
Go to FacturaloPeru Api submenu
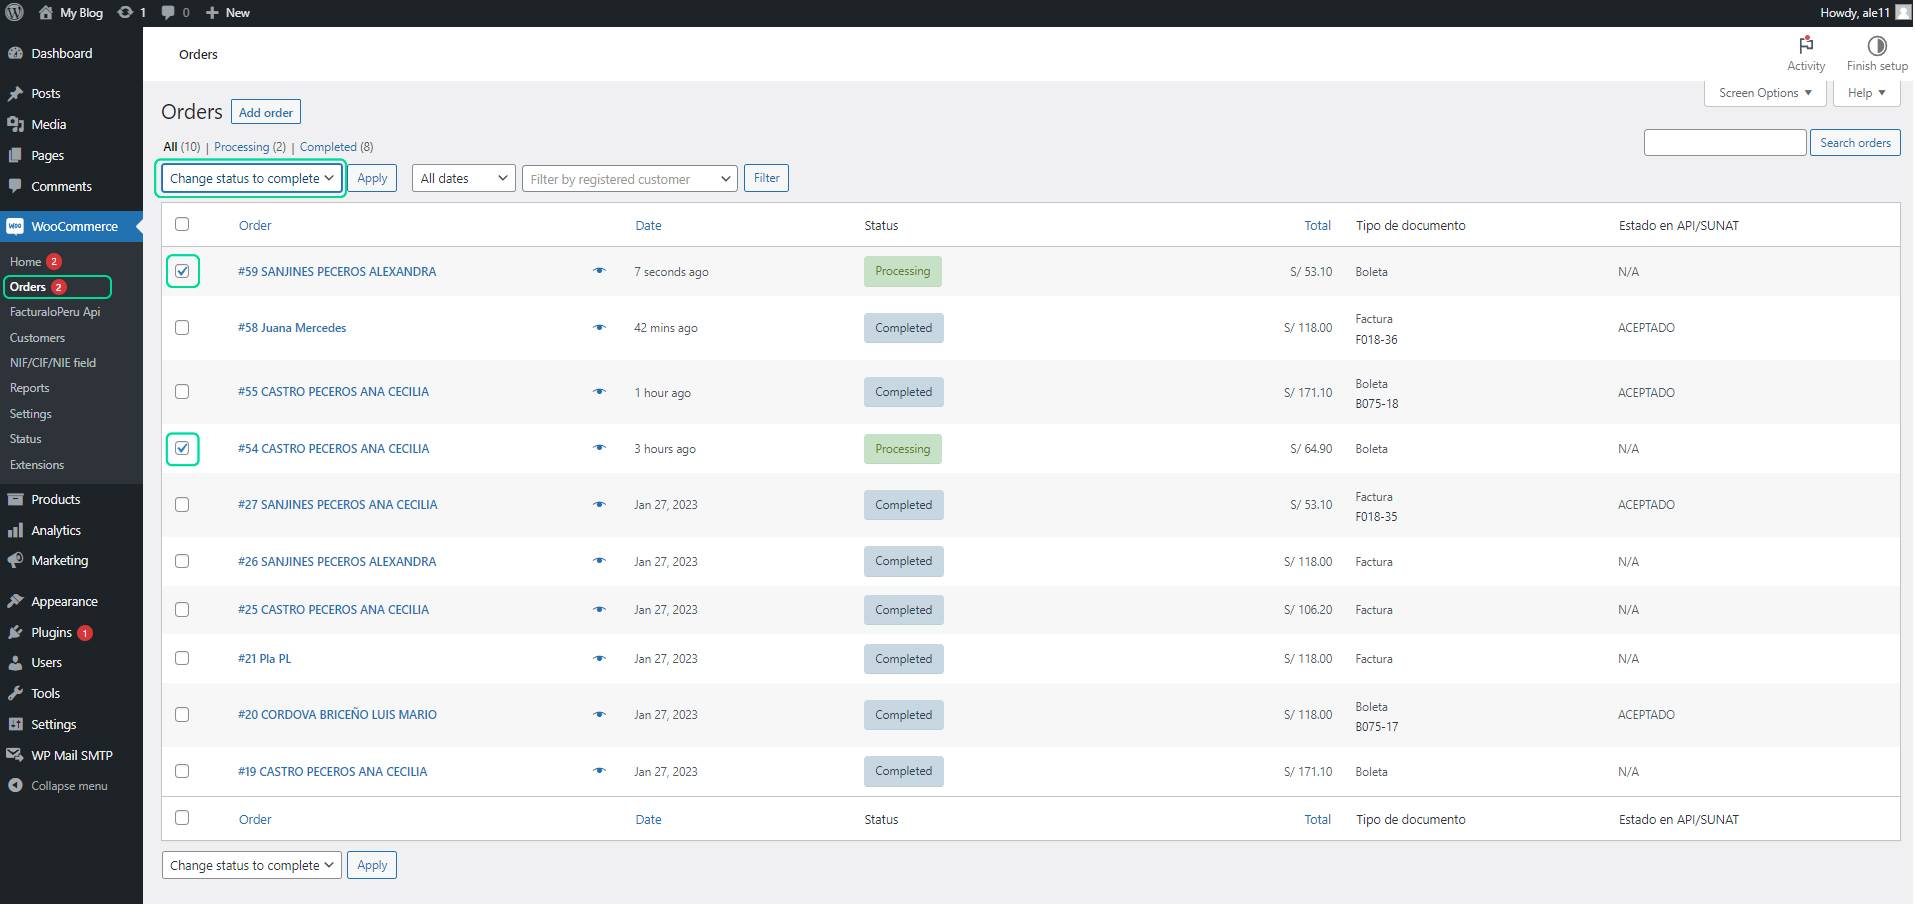[55, 312]
